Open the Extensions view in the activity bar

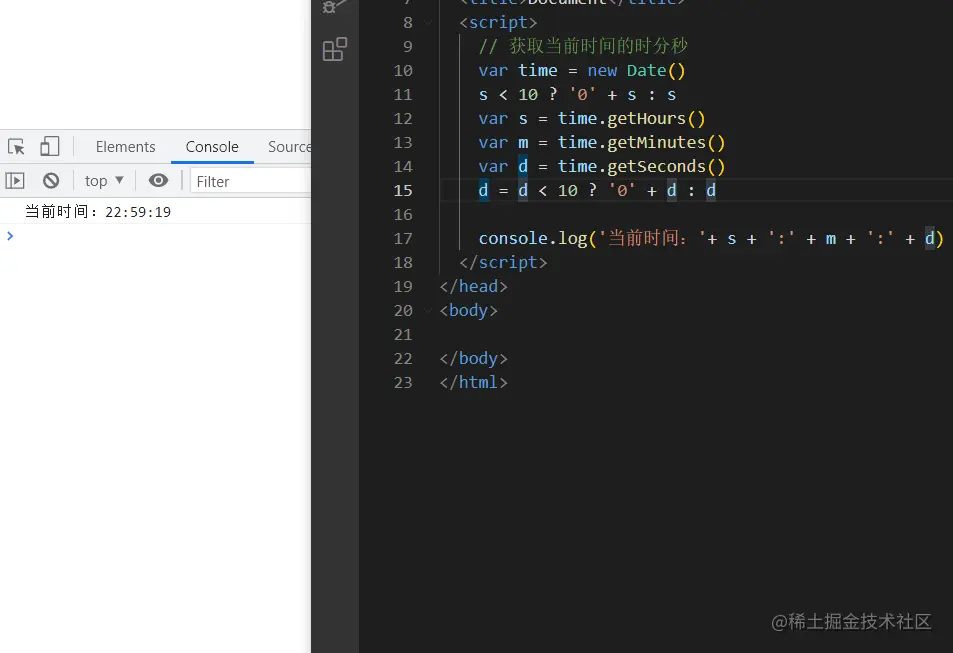pos(335,49)
